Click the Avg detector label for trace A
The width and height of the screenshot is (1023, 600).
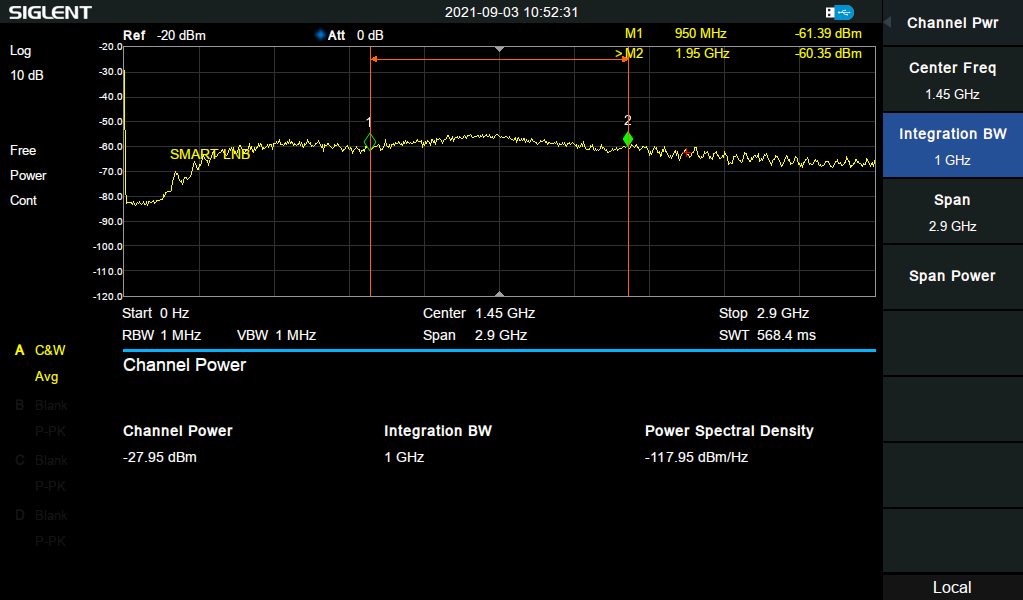(46, 376)
